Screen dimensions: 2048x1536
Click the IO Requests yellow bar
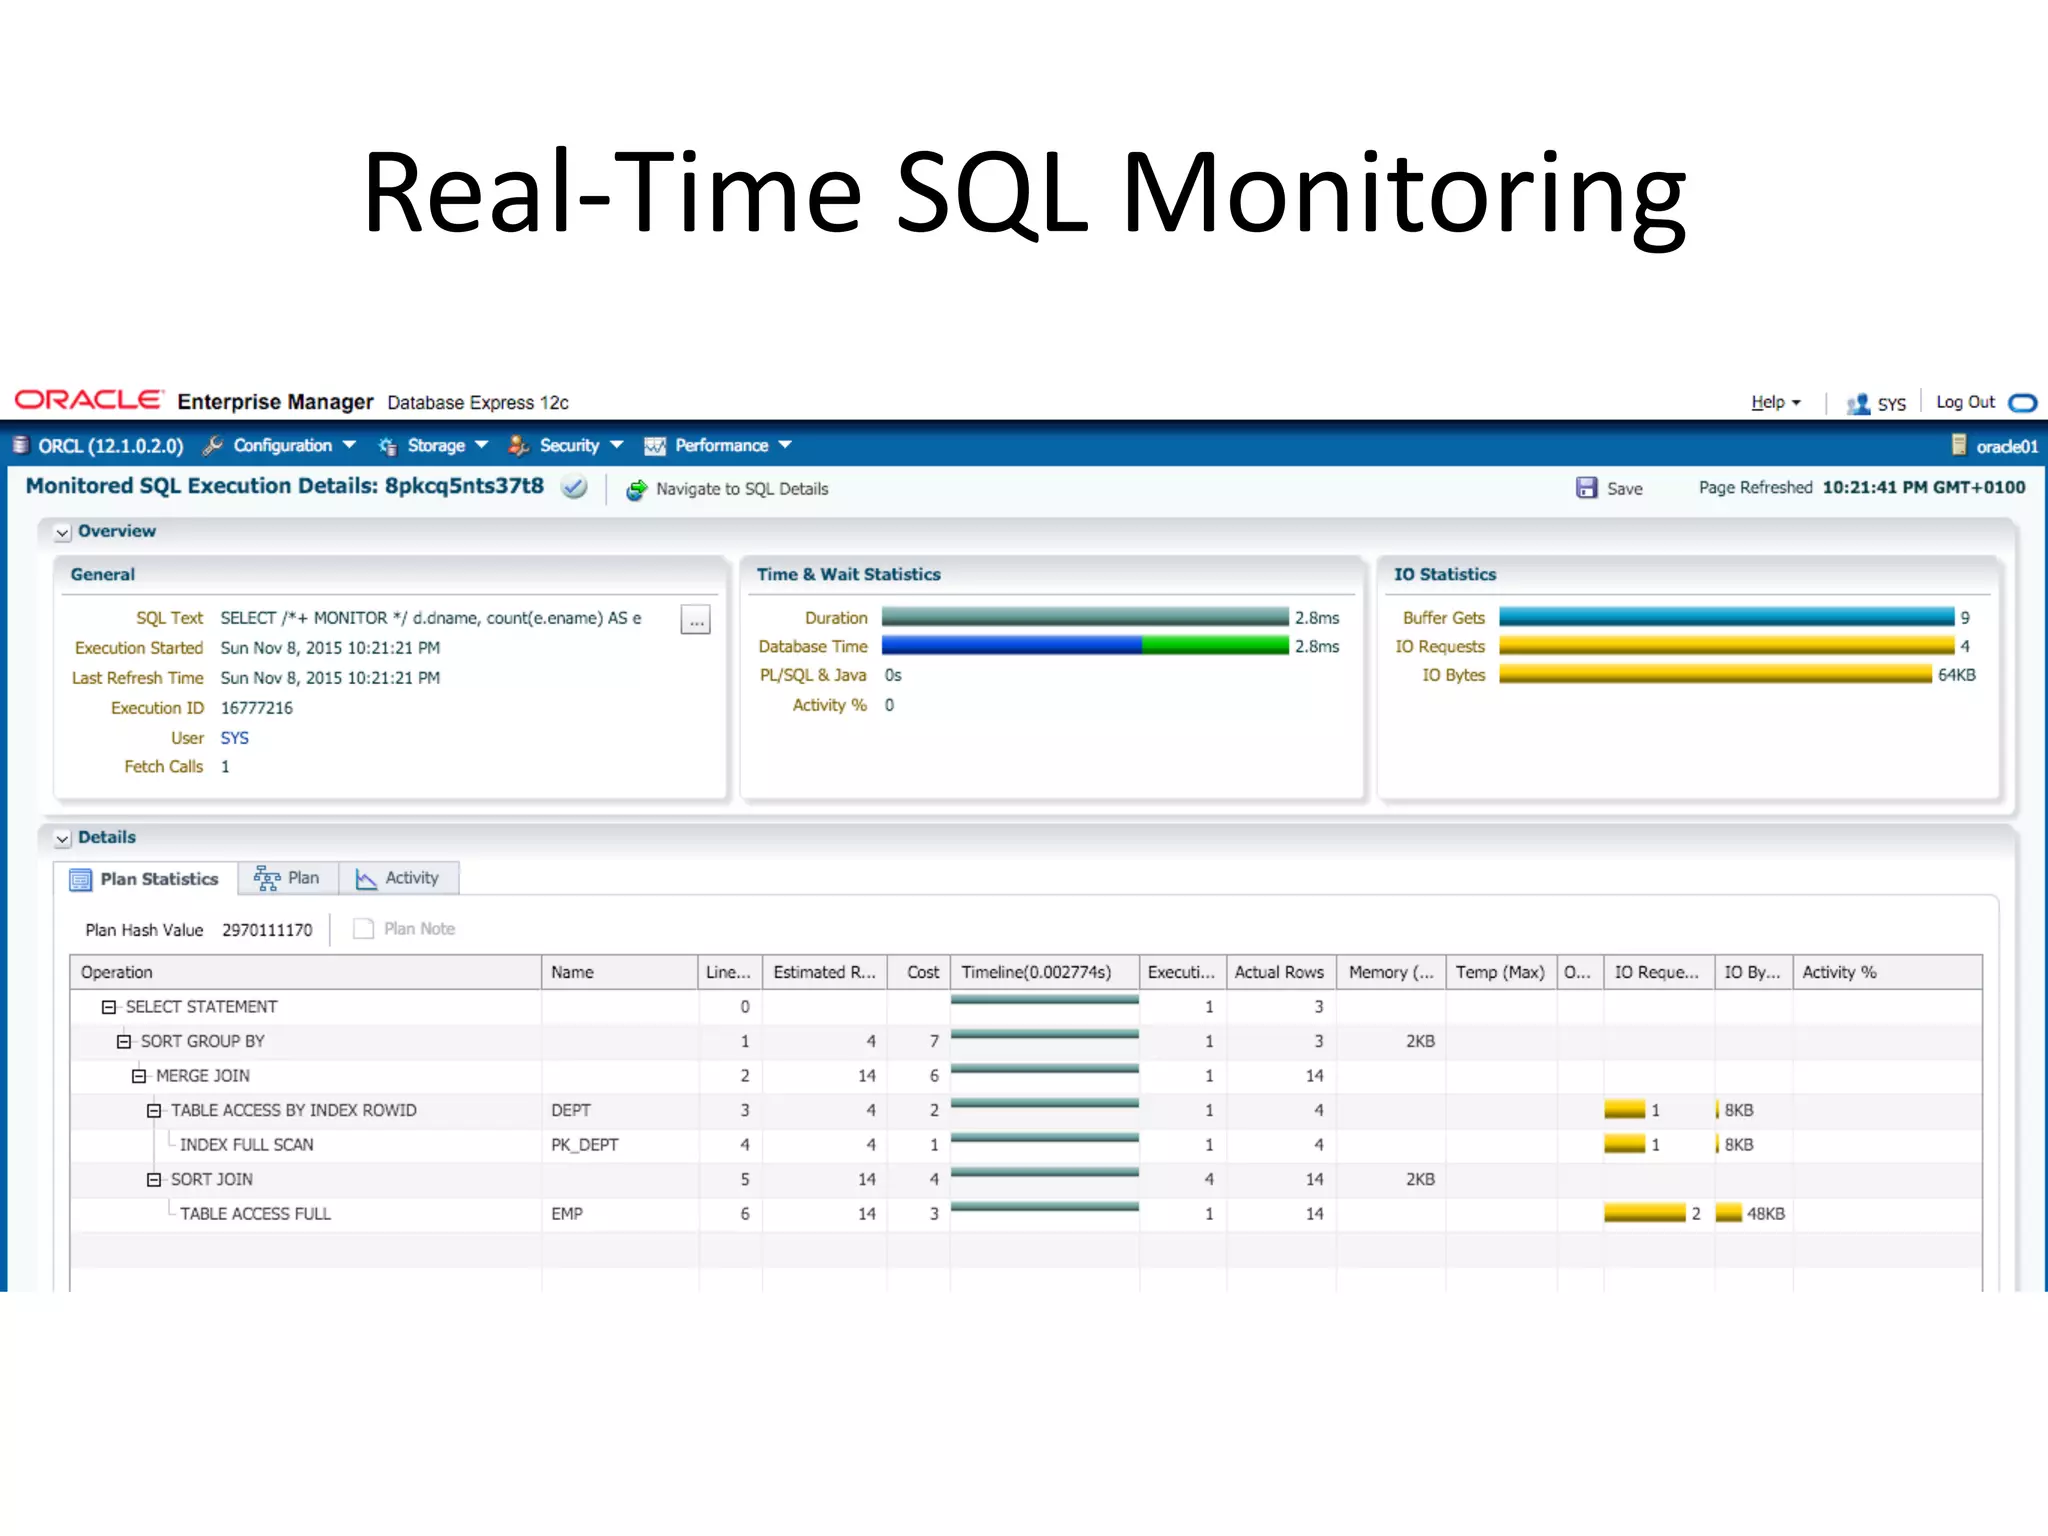[1727, 646]
